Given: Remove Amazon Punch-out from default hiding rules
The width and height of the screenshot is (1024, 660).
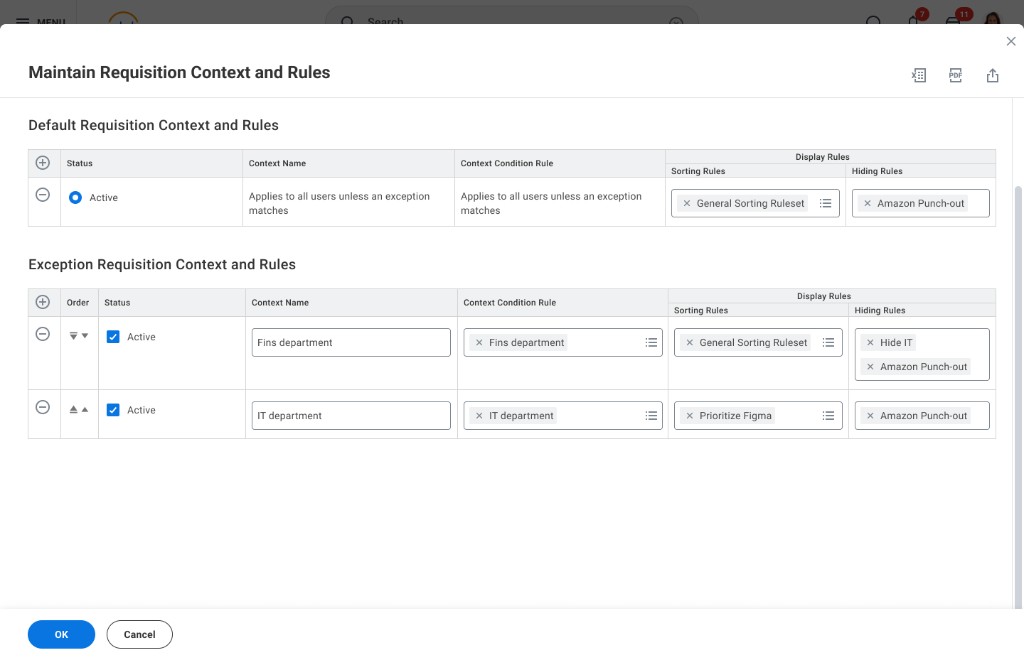Looking at the screenshot, I should coord(867,203).
